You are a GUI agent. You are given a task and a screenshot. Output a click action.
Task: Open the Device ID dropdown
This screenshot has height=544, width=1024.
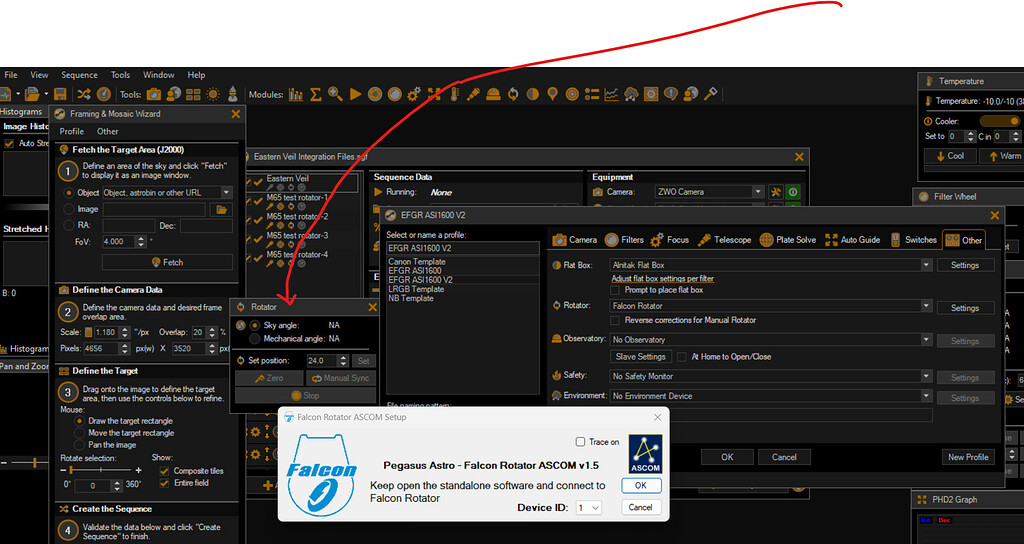coord(588,507)
